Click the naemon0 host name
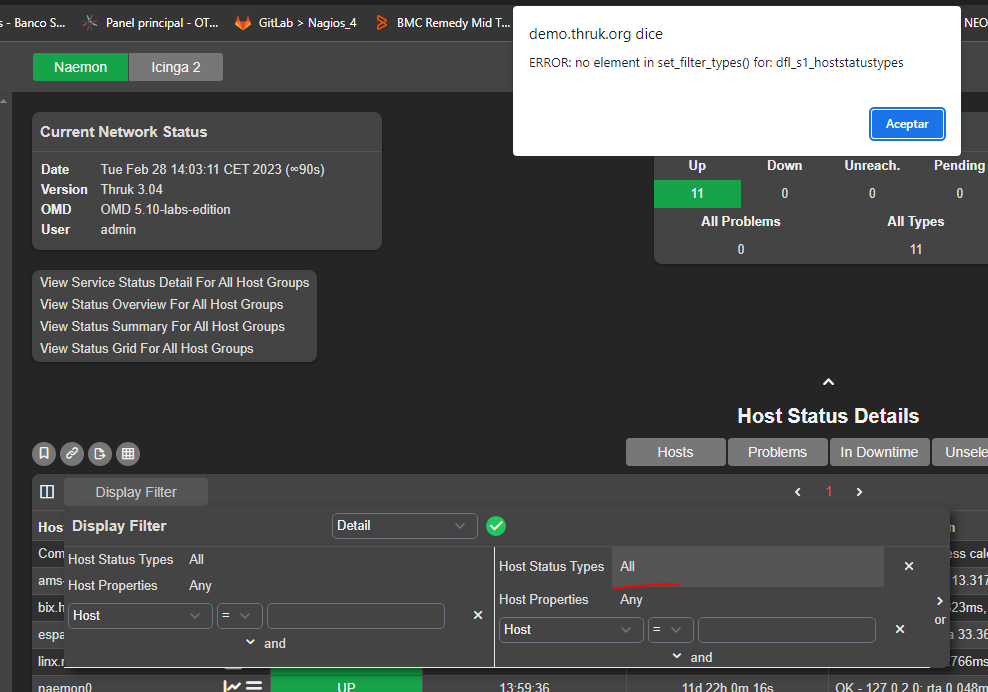This screenshot has height=692, width=988. click(65, 687)
